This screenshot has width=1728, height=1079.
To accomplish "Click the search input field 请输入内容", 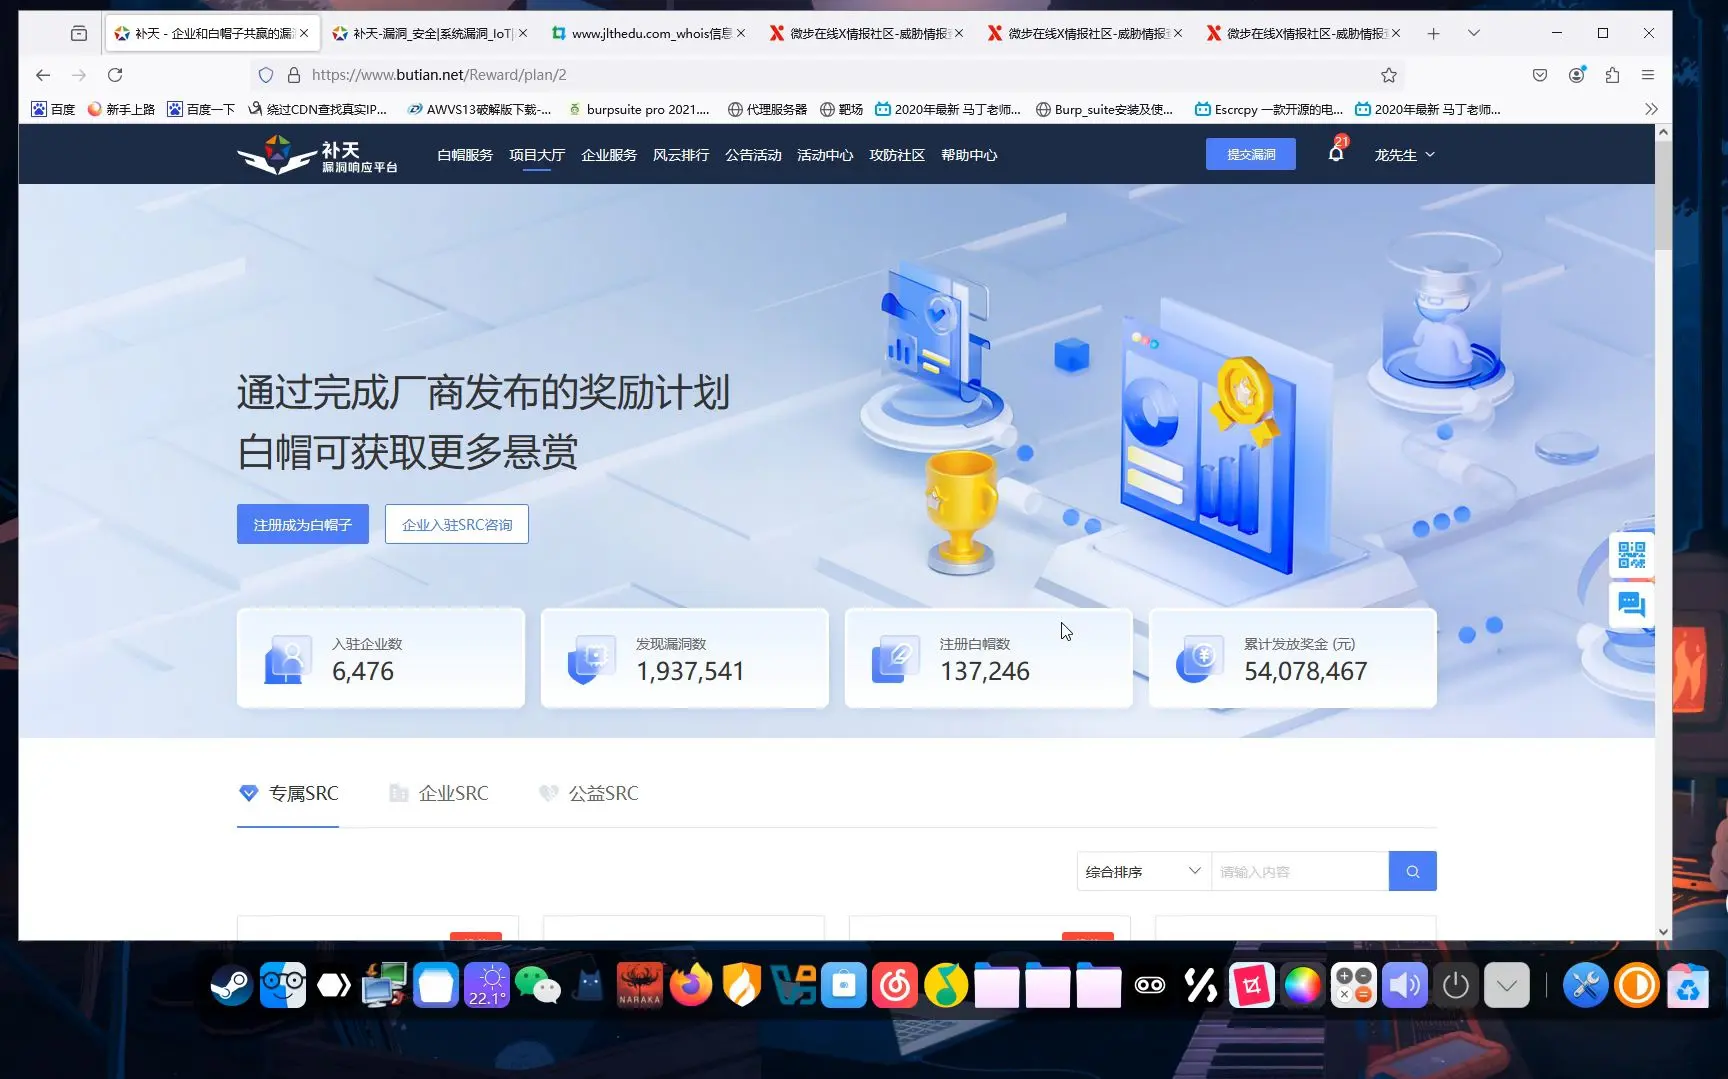I will [1298, 871].
